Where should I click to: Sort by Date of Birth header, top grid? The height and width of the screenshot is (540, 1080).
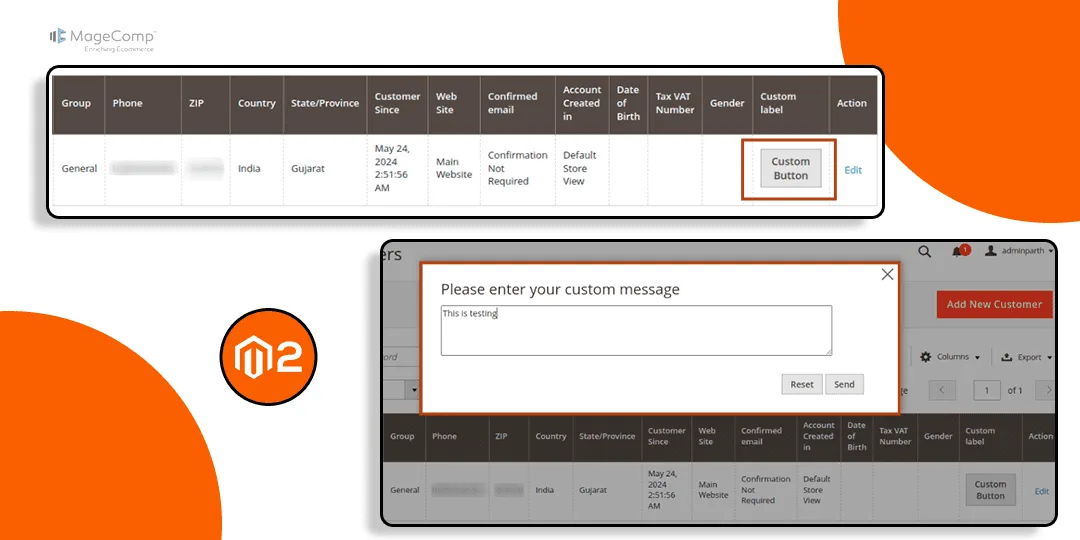tap(628, 105)
